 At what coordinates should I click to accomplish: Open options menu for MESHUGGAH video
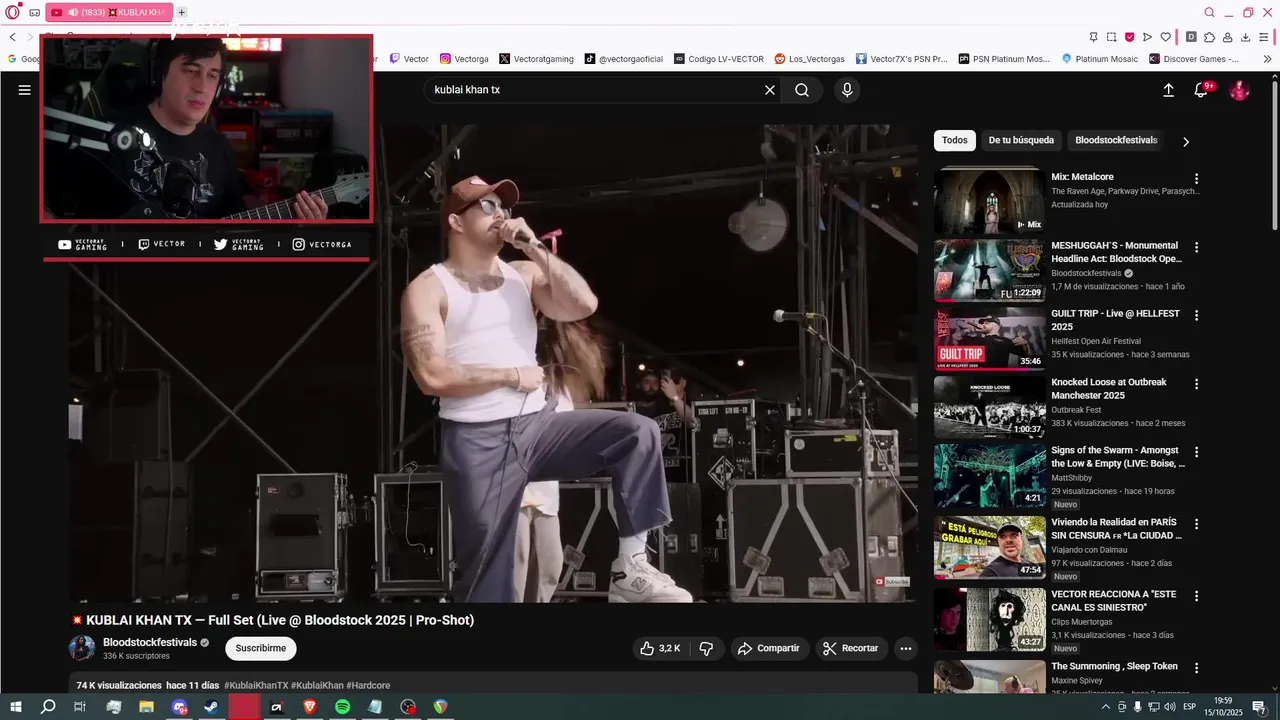tap(1196, 247)
